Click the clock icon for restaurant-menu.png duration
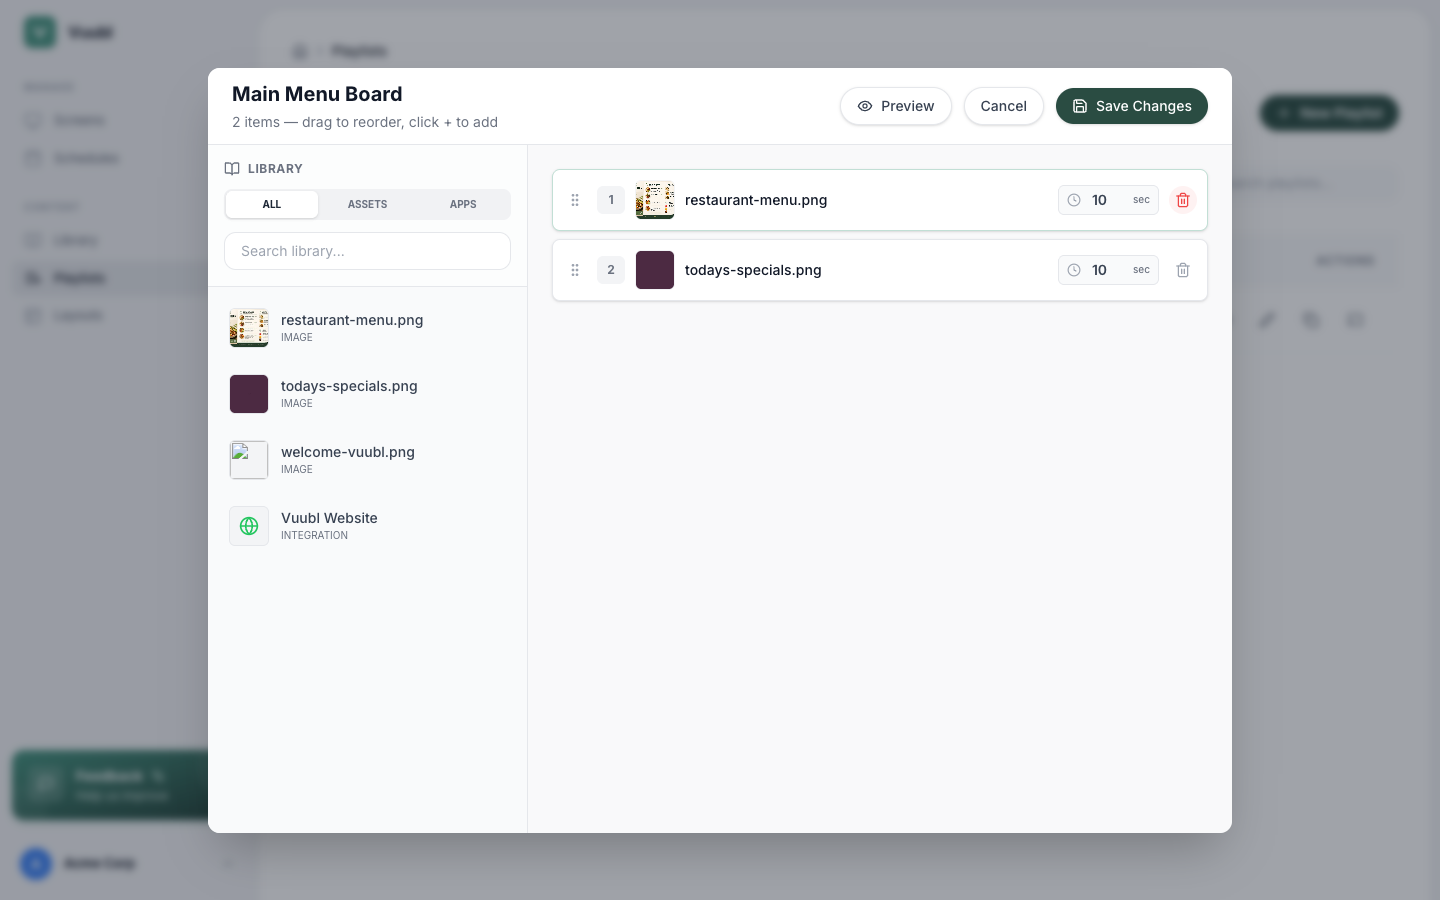The height and width of the screenshot is (900, 1440). [x=1074, y=200]
